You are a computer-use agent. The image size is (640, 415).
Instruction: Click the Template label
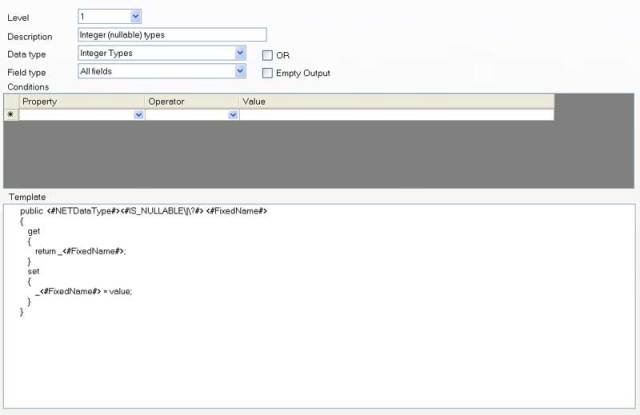coord(27,197)
